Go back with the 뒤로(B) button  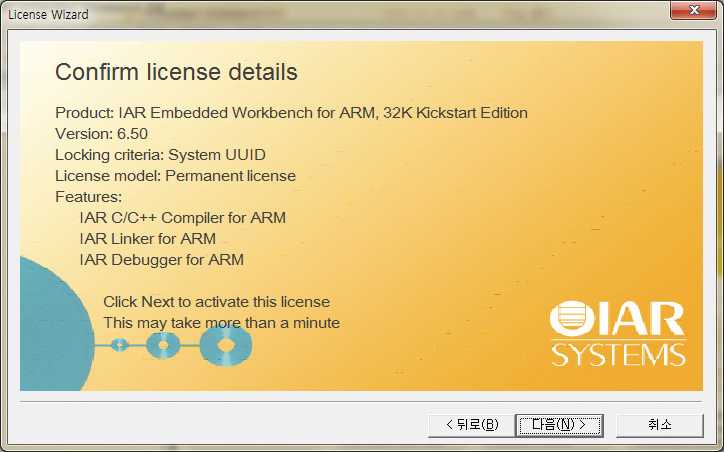pos(471,425)
